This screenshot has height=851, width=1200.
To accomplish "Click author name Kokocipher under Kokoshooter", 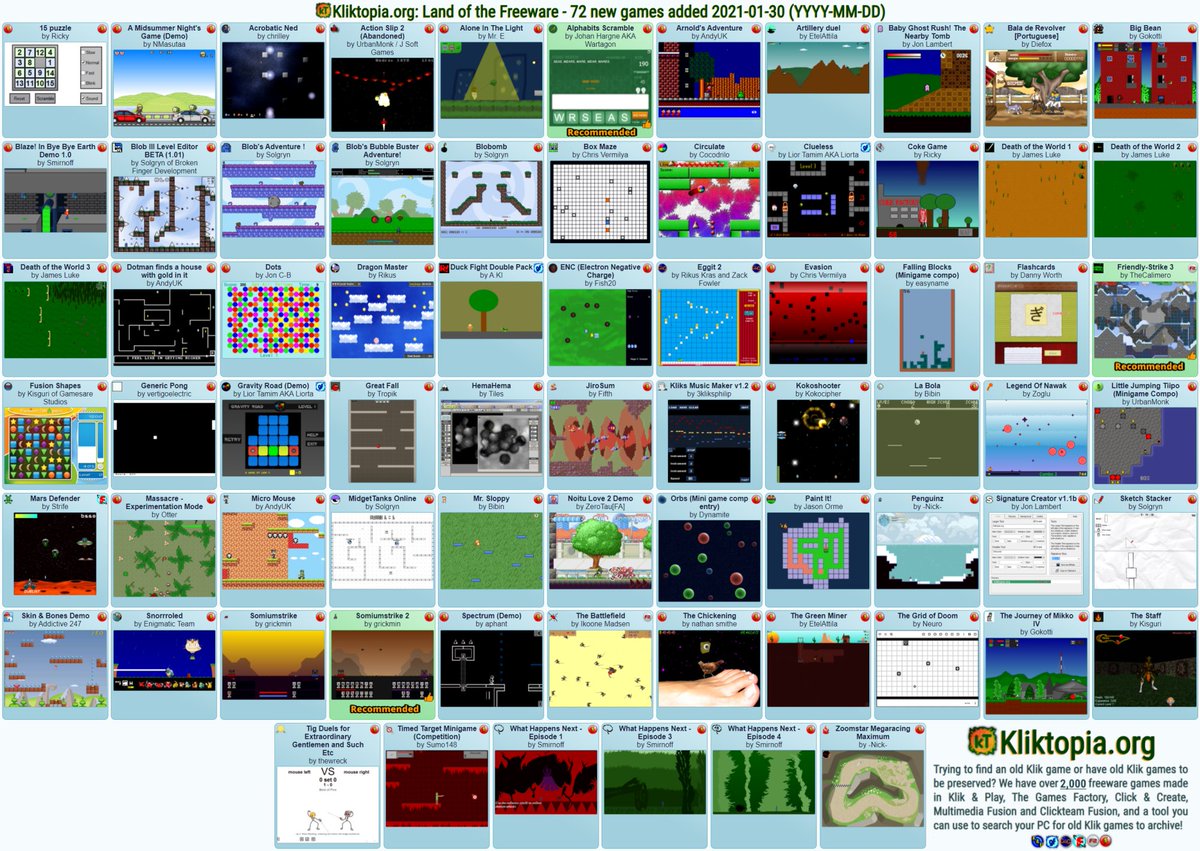I will 823,393.
